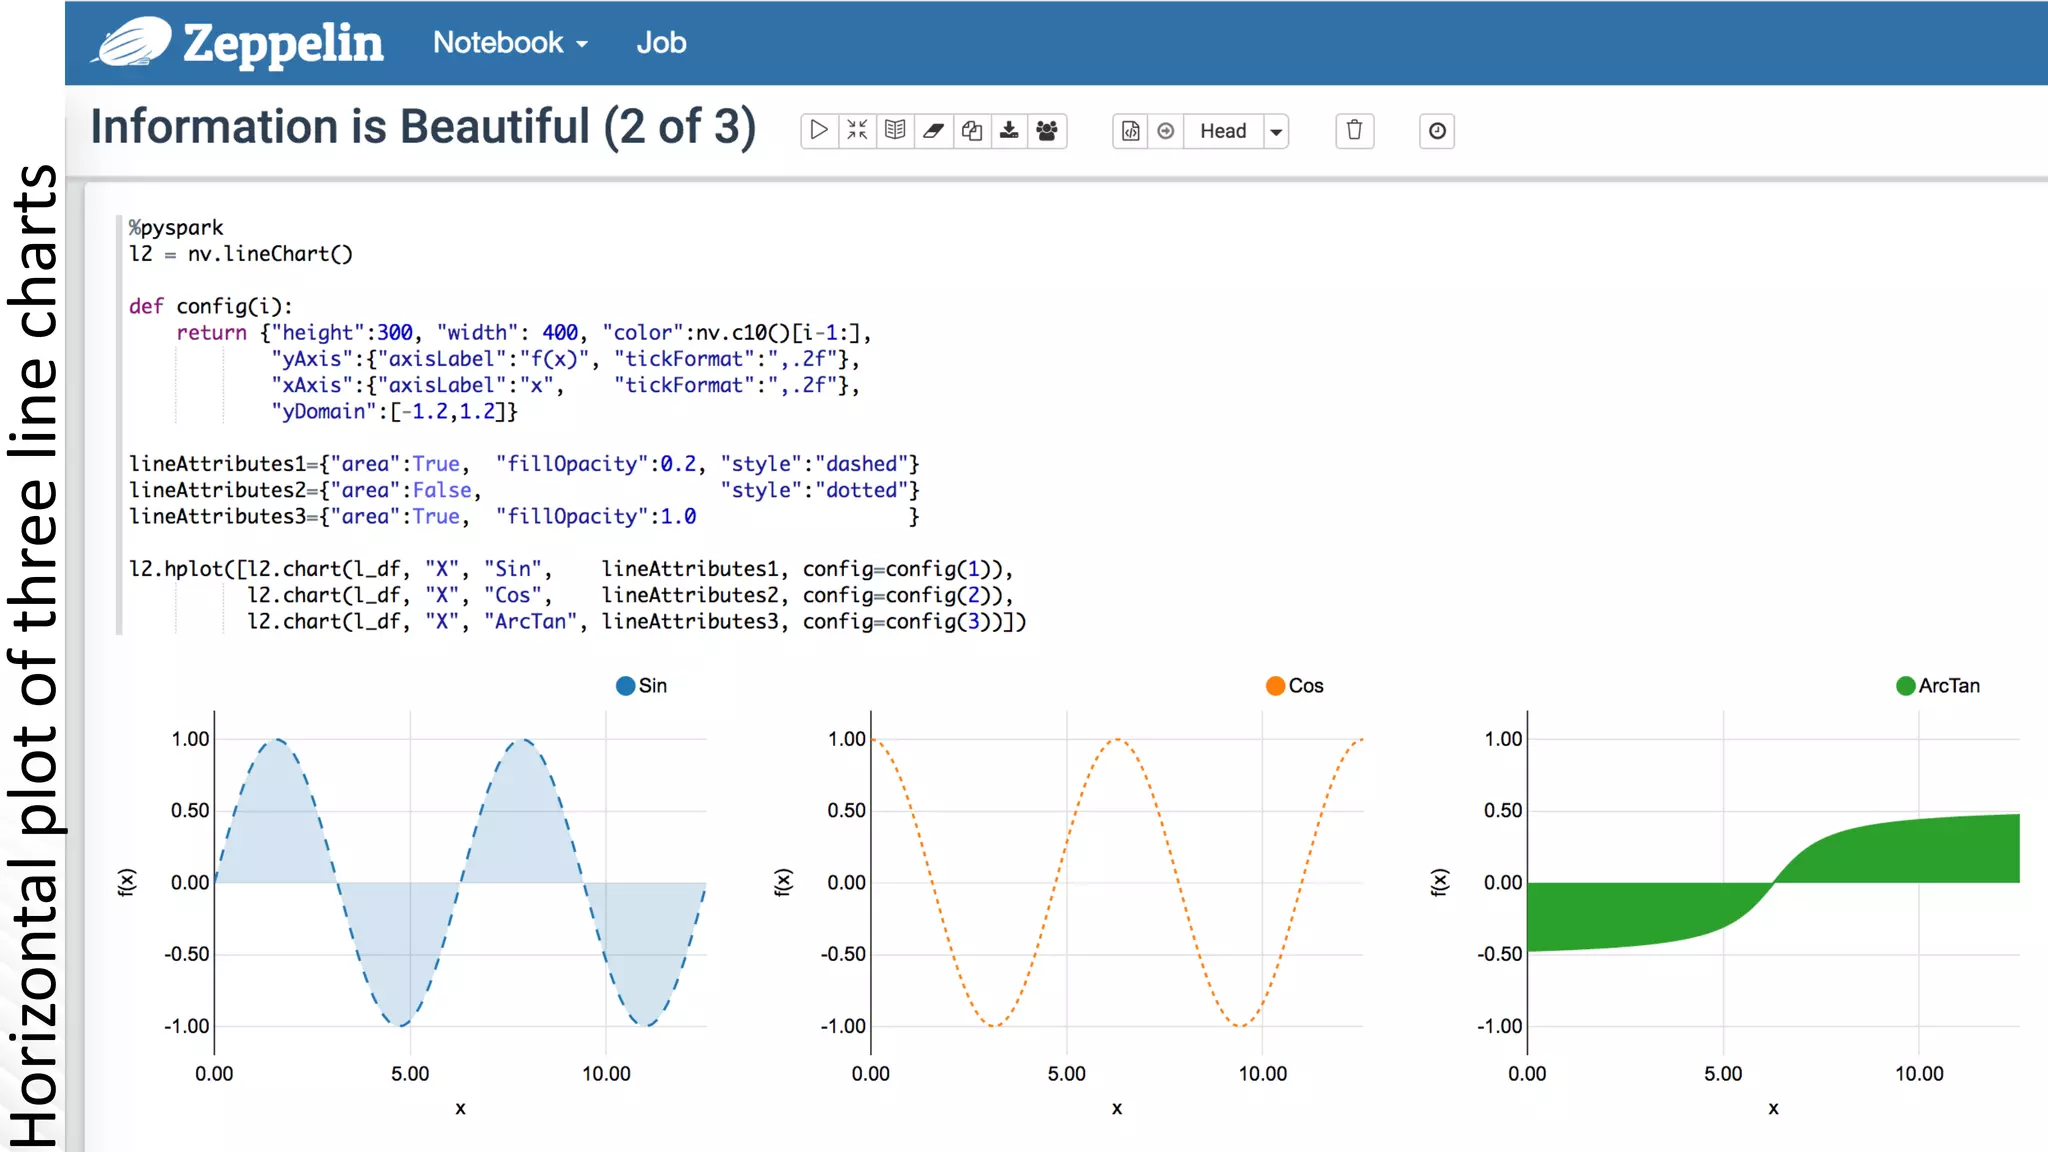
Task: Open the cron scheduler clock icon
Action: coord(1437,131)
